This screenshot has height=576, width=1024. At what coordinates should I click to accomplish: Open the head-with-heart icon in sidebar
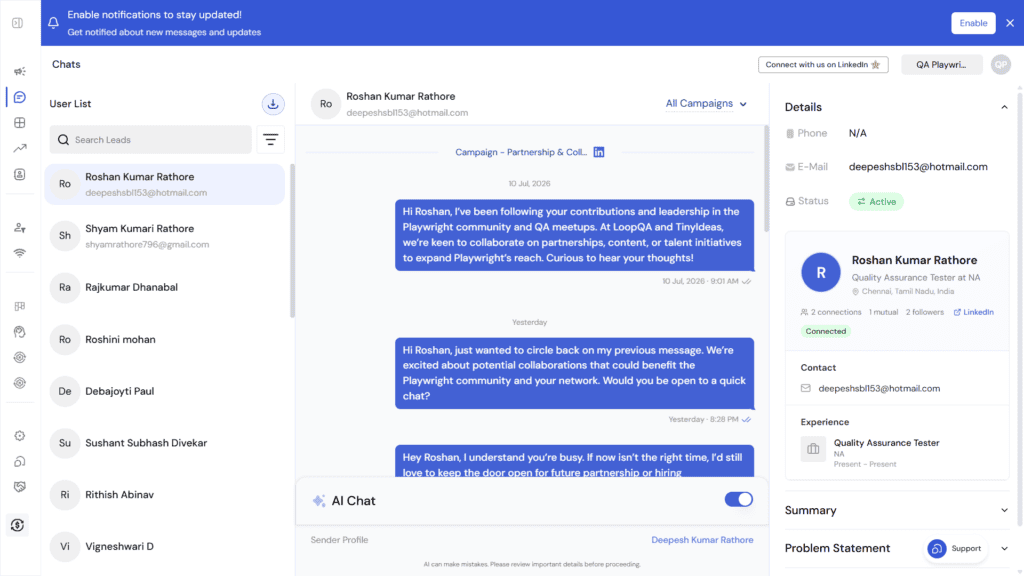pyautogui.click(x=20, y=332)
